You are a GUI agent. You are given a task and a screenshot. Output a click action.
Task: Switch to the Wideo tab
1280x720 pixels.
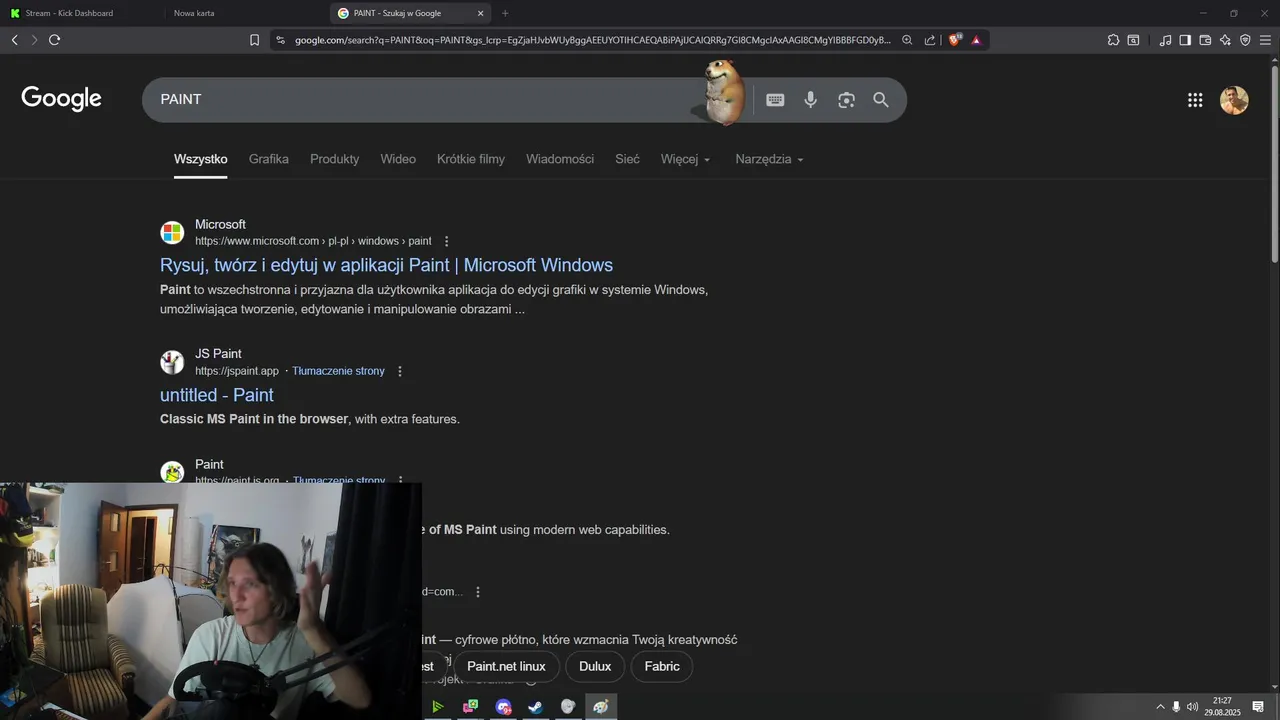(398, 159)
